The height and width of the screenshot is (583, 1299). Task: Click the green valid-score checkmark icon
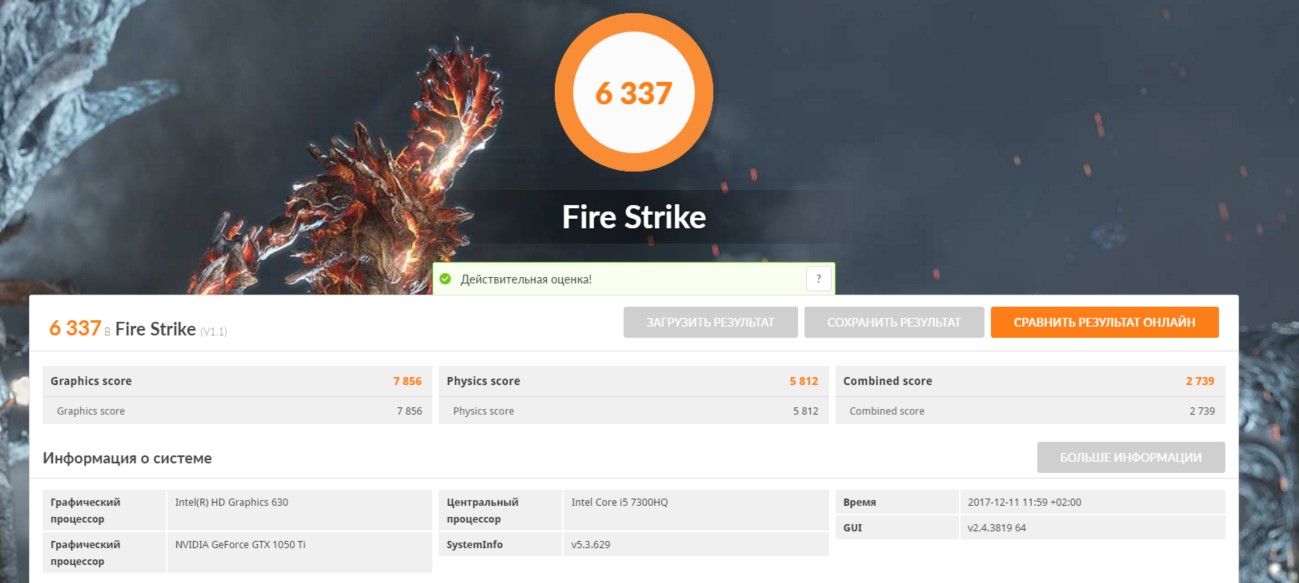tap(445, 279)
